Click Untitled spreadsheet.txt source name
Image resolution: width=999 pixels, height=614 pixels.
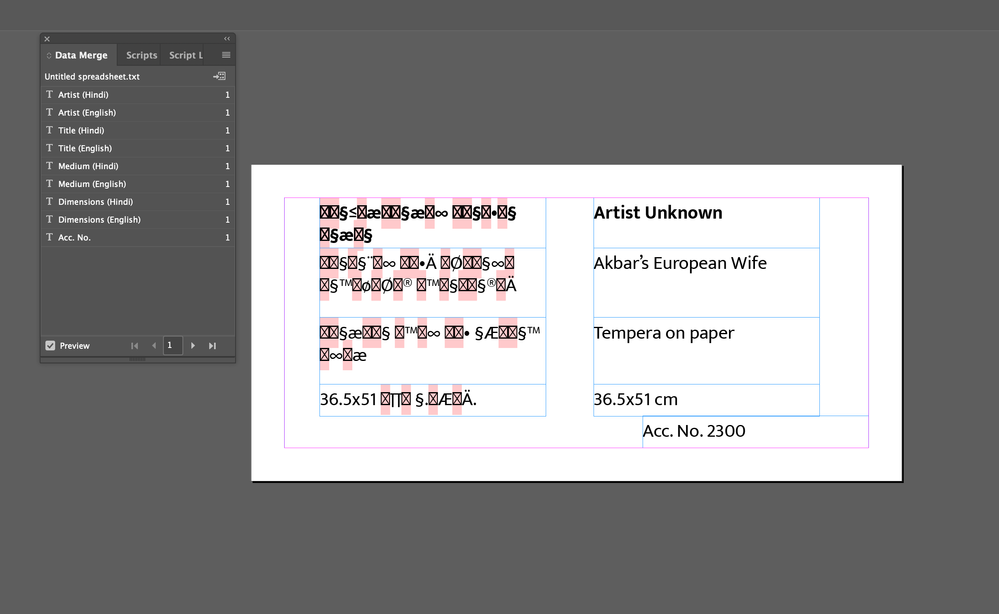(92, 76)
